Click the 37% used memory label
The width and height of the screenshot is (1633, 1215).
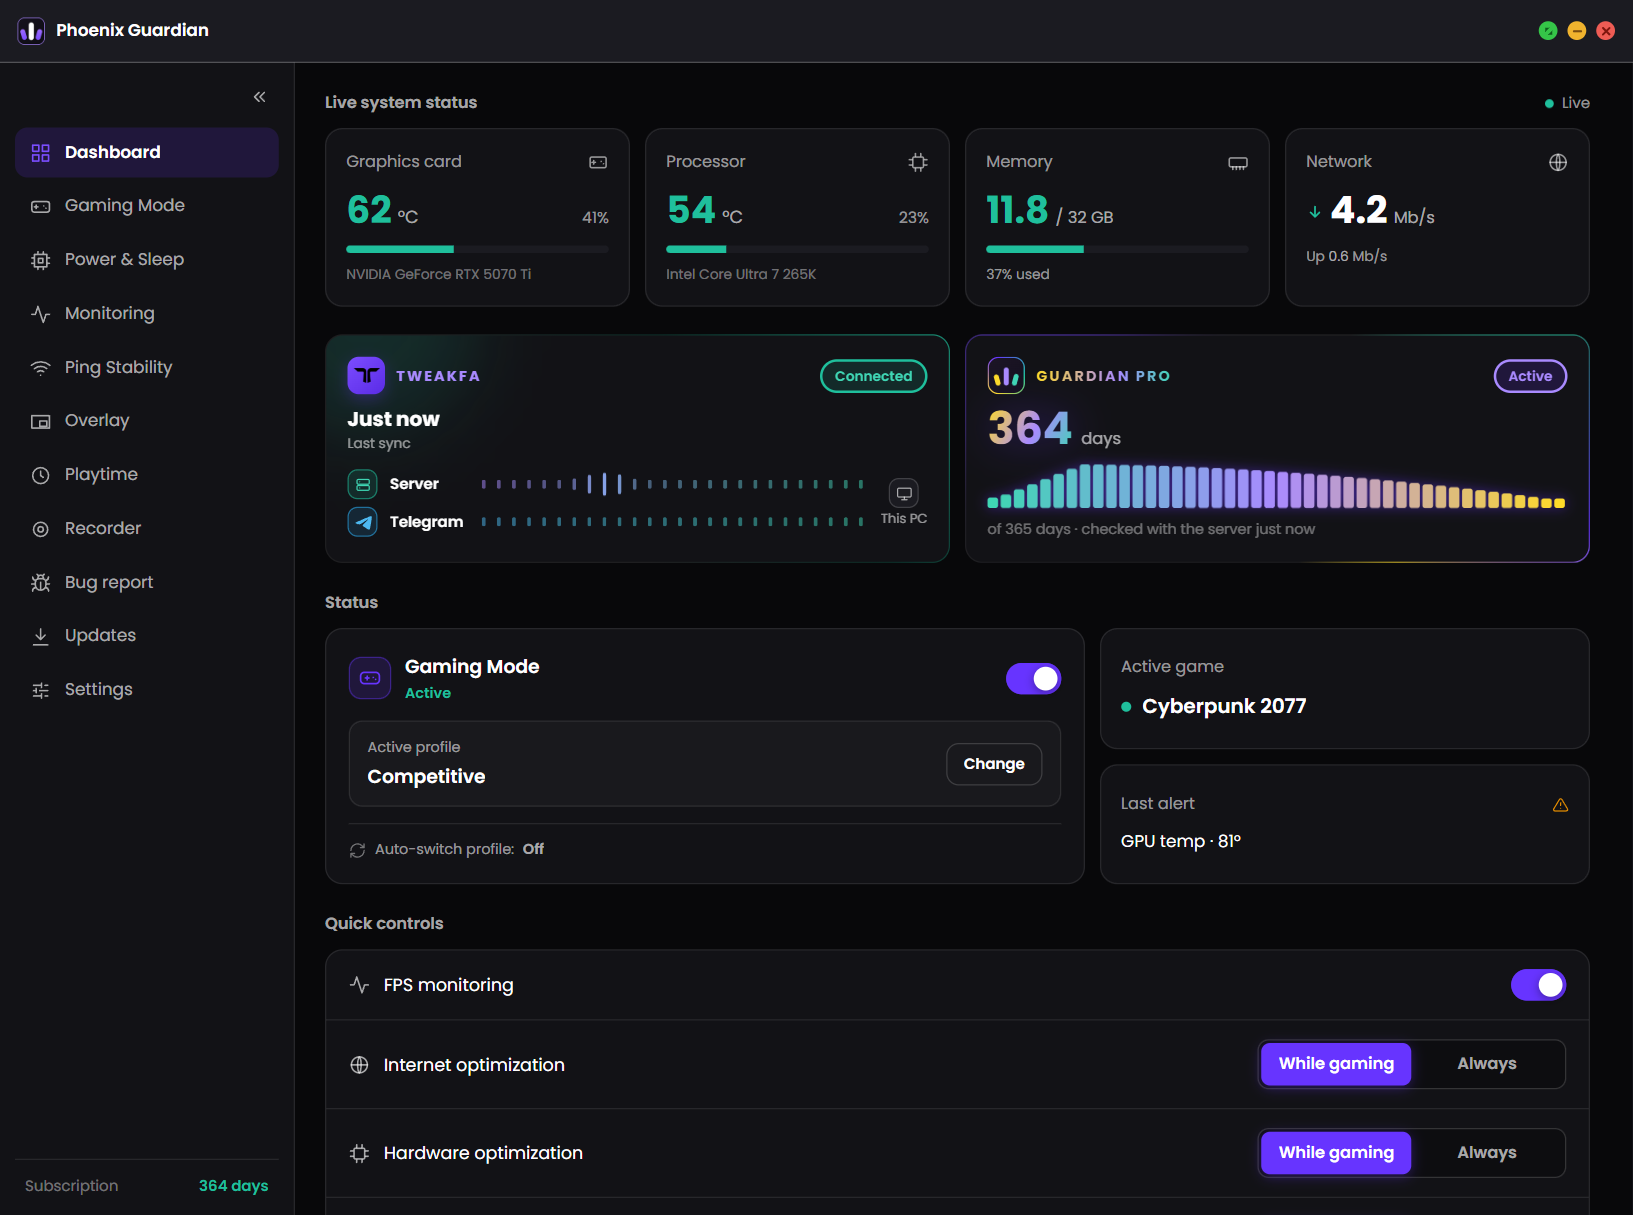pos(1017,274)
